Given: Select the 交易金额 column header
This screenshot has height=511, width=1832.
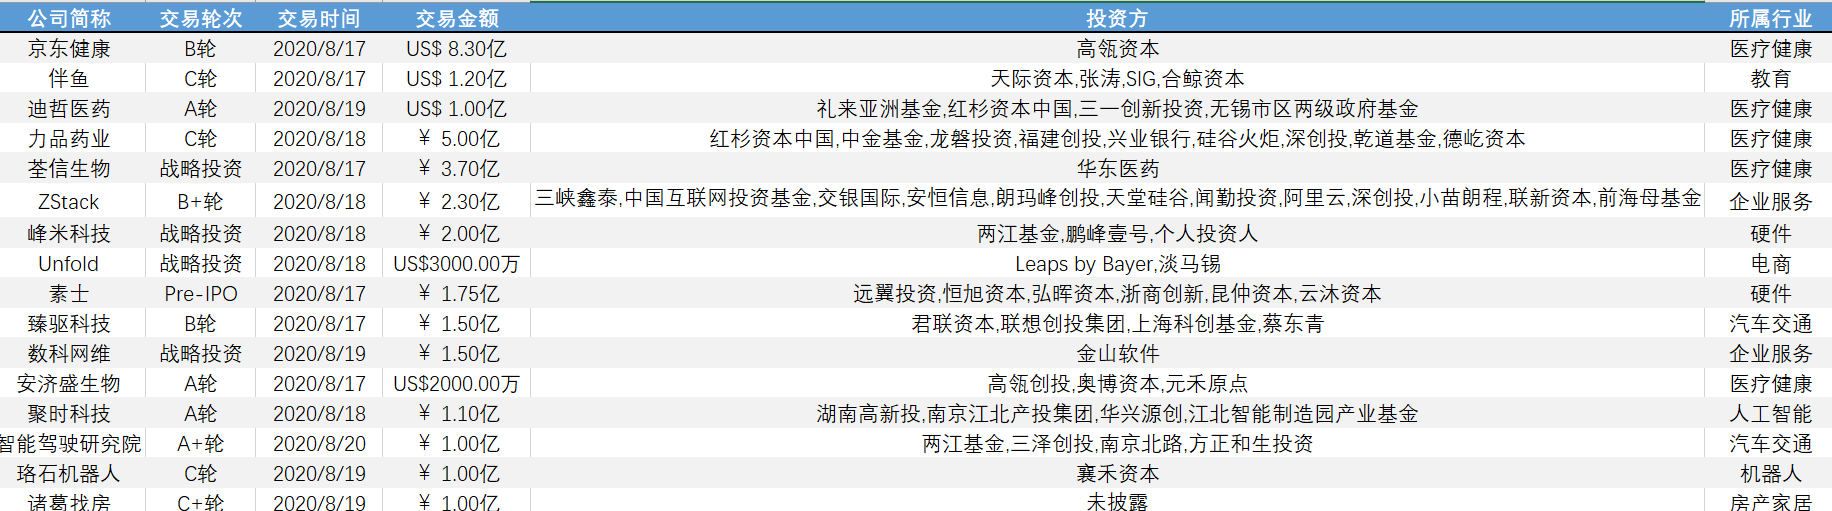Looking at the screenshot, I should pos(457,18).
